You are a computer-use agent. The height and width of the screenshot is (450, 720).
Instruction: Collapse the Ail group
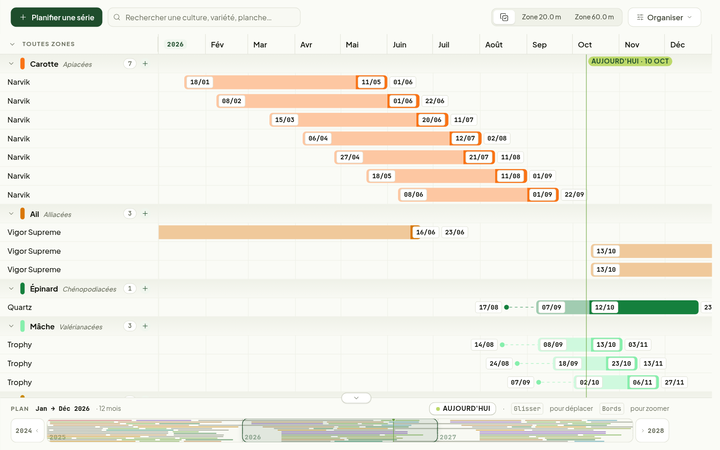[x=11, y=214]
